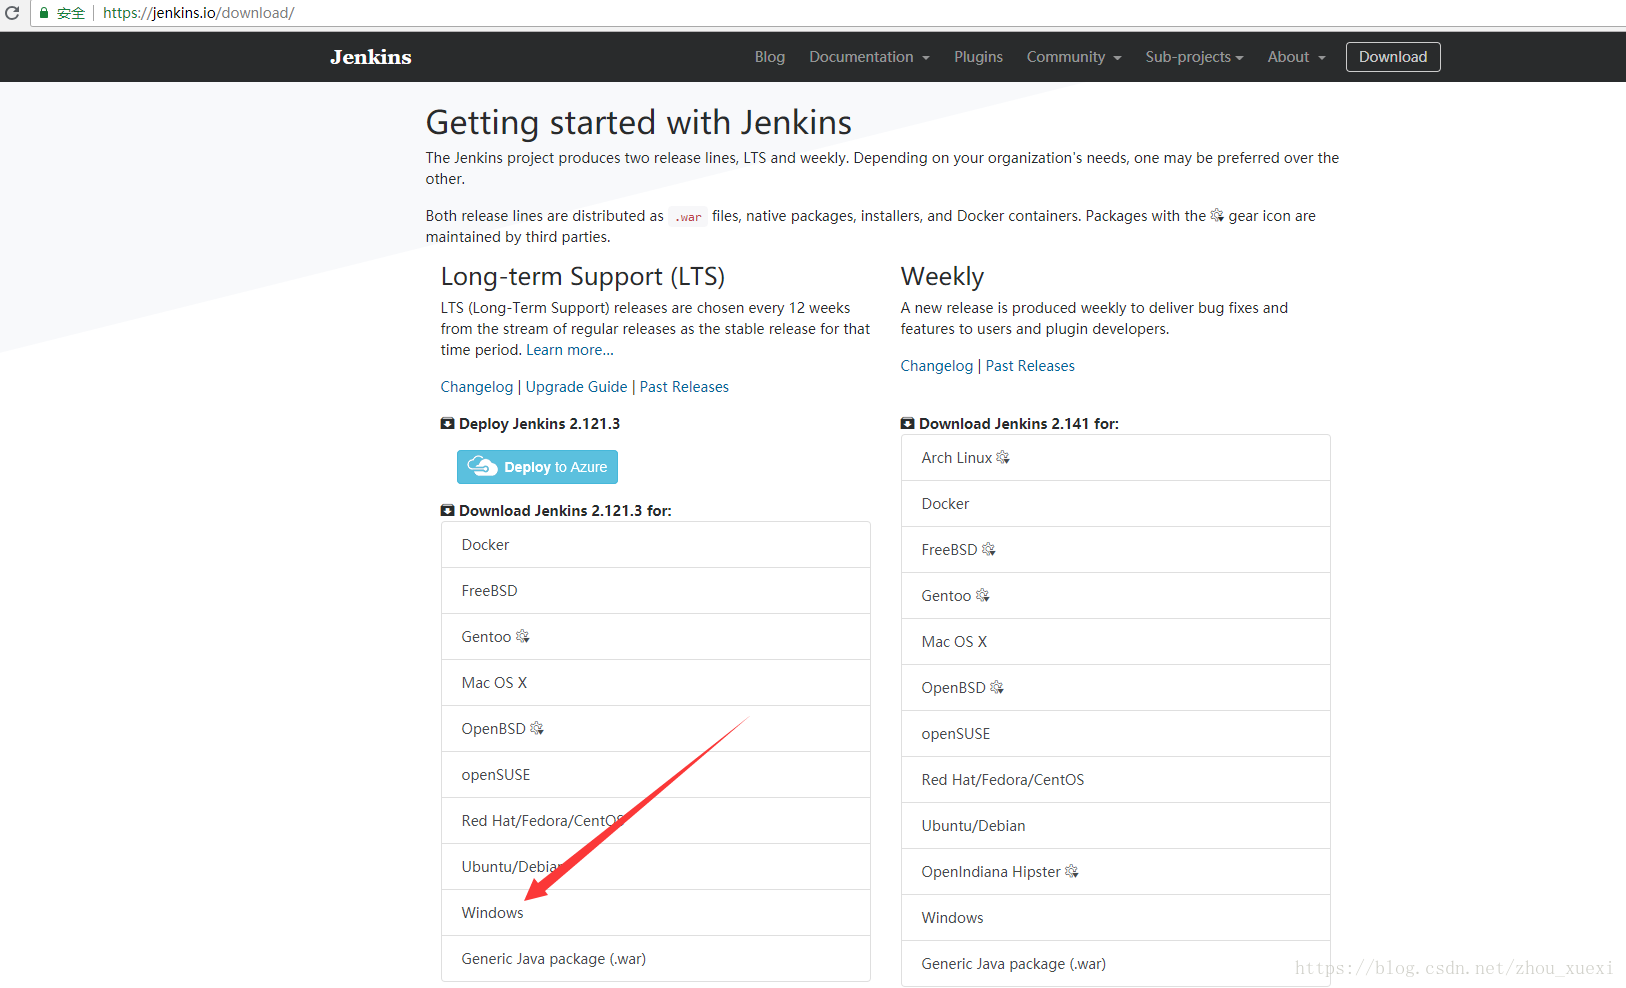Open the LTS Changelog link
The width and height of the screenshot is (1626, 988).
pos(477,387)
